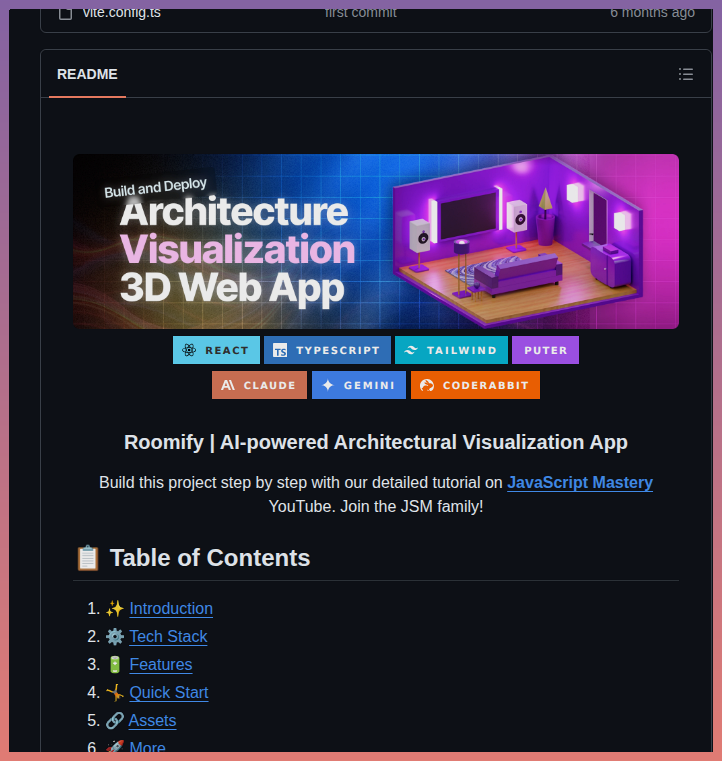Click the clipboard emoji beside Table of Contents

click(x=88, y=558)
